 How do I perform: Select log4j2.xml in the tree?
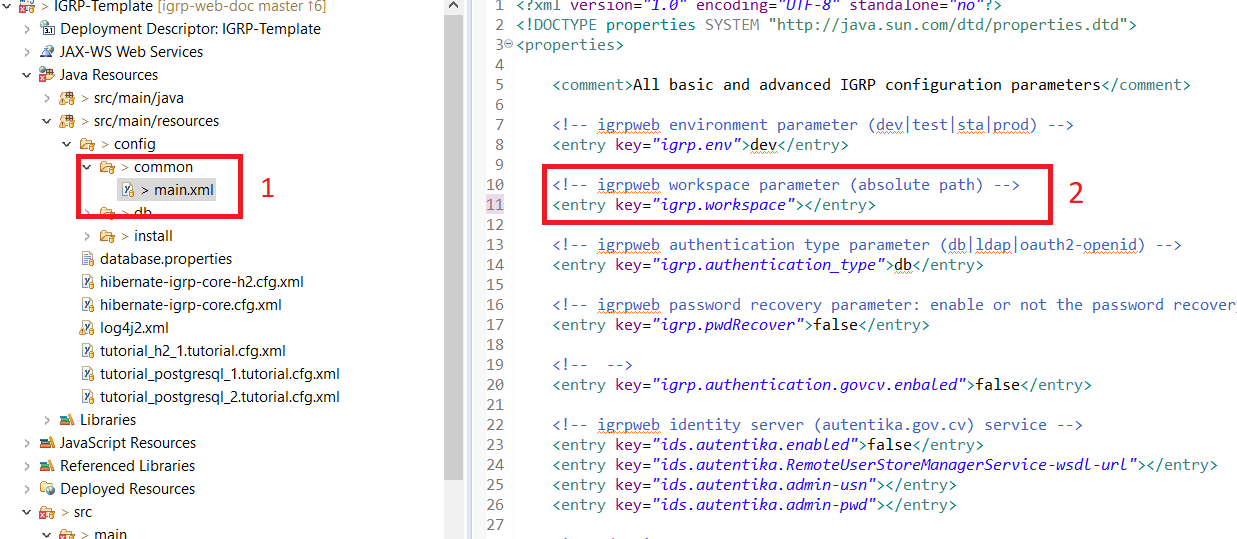tap(134, 328)
